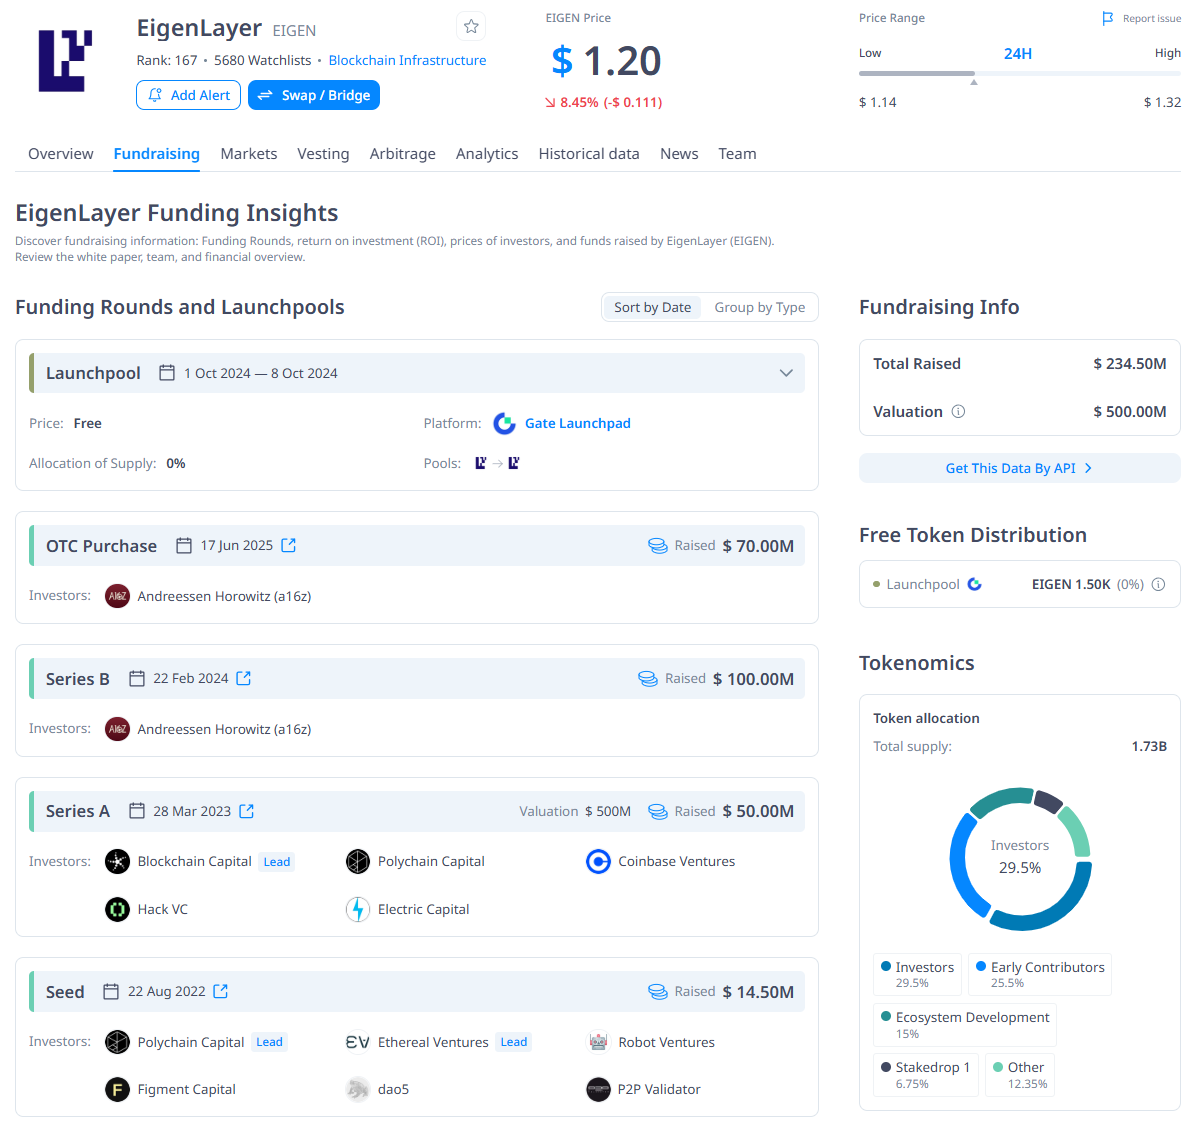Image resolution: width=1203 pixels, height=1123 pixels.
Task: Click the Blockchain Capital logo icon
Action: 117,861
